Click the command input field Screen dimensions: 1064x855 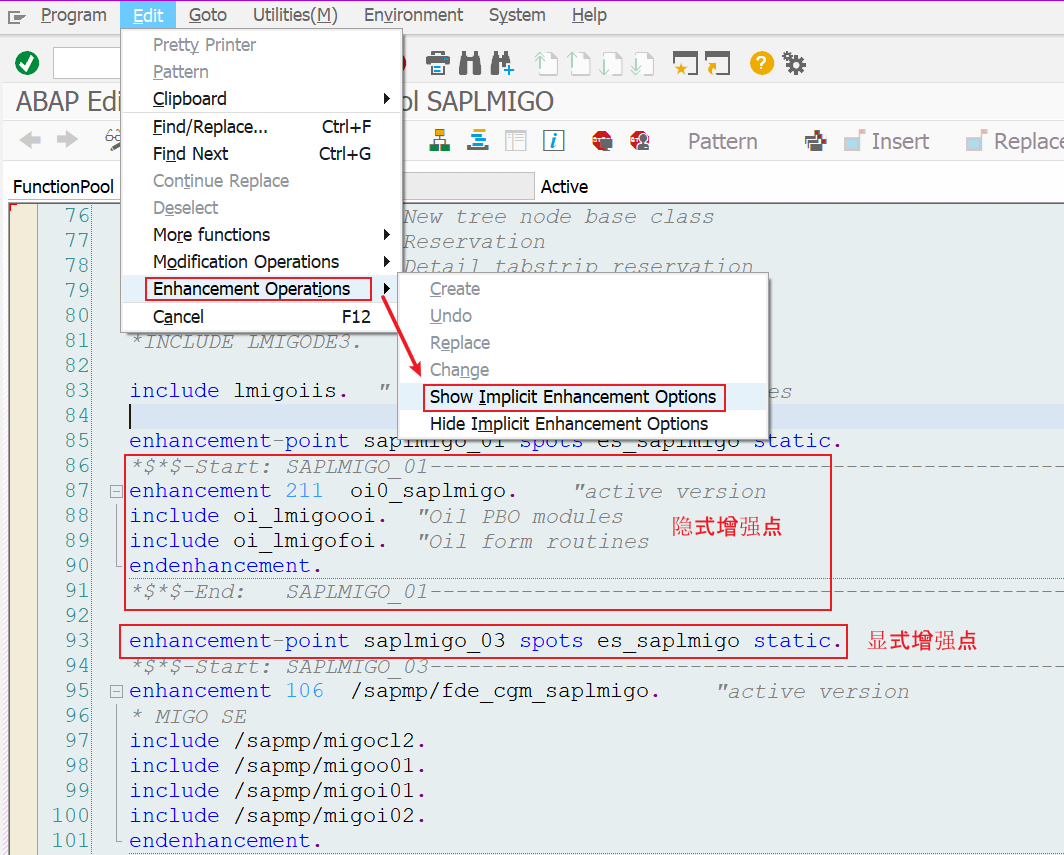pyautogui.click(x=87, y=63)
